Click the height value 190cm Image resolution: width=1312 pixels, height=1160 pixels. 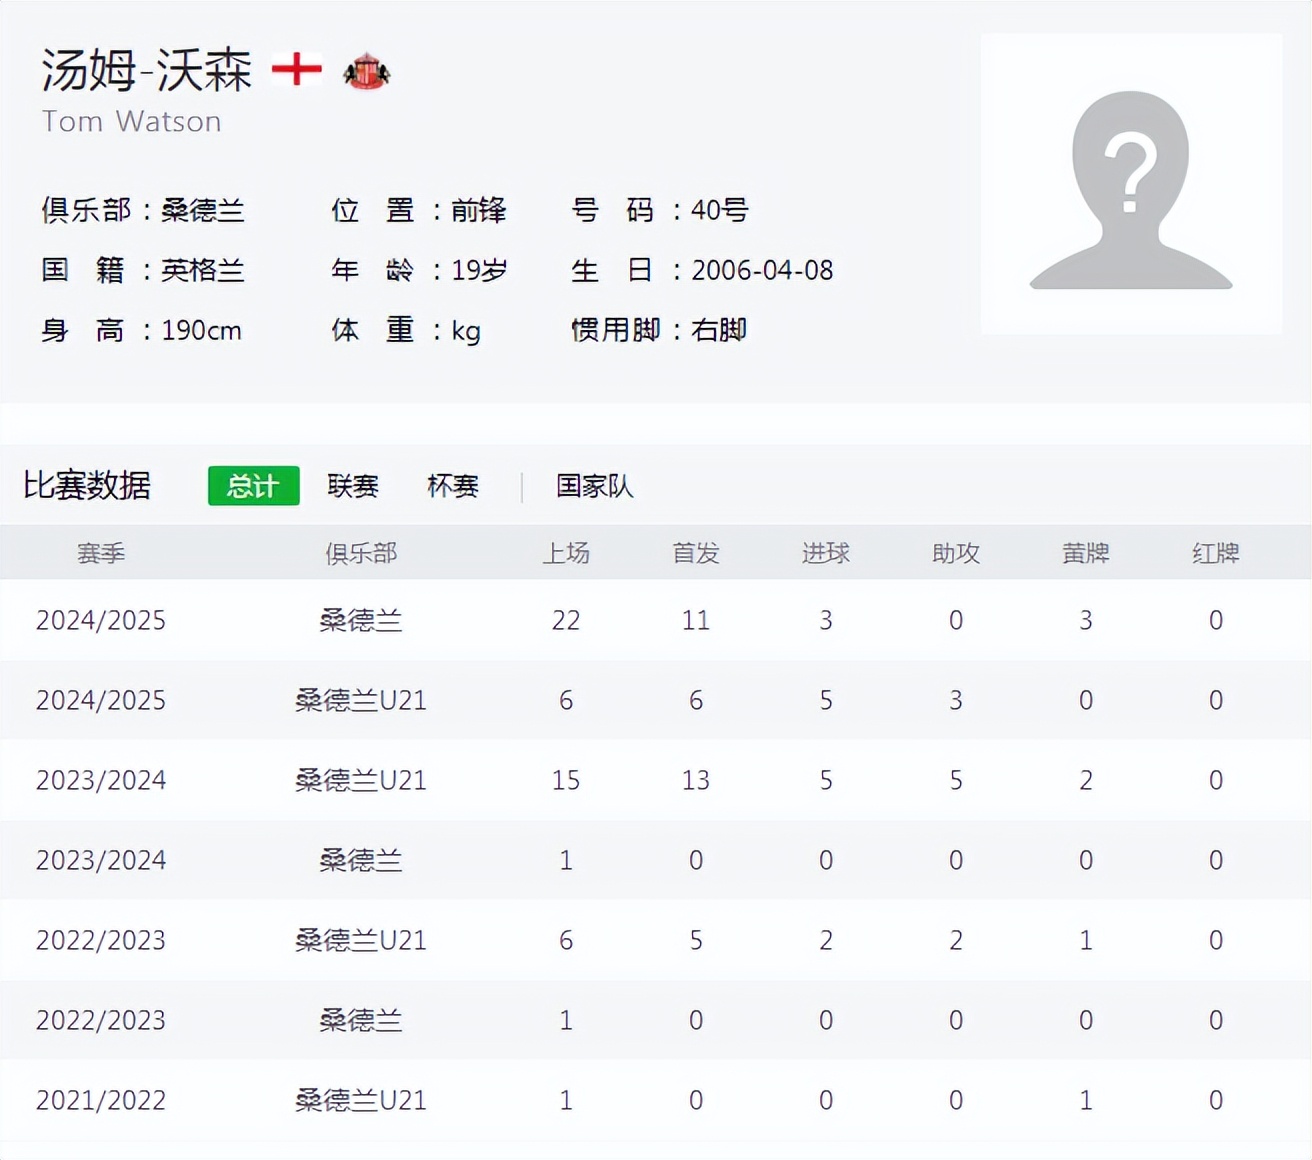(202, 330)
